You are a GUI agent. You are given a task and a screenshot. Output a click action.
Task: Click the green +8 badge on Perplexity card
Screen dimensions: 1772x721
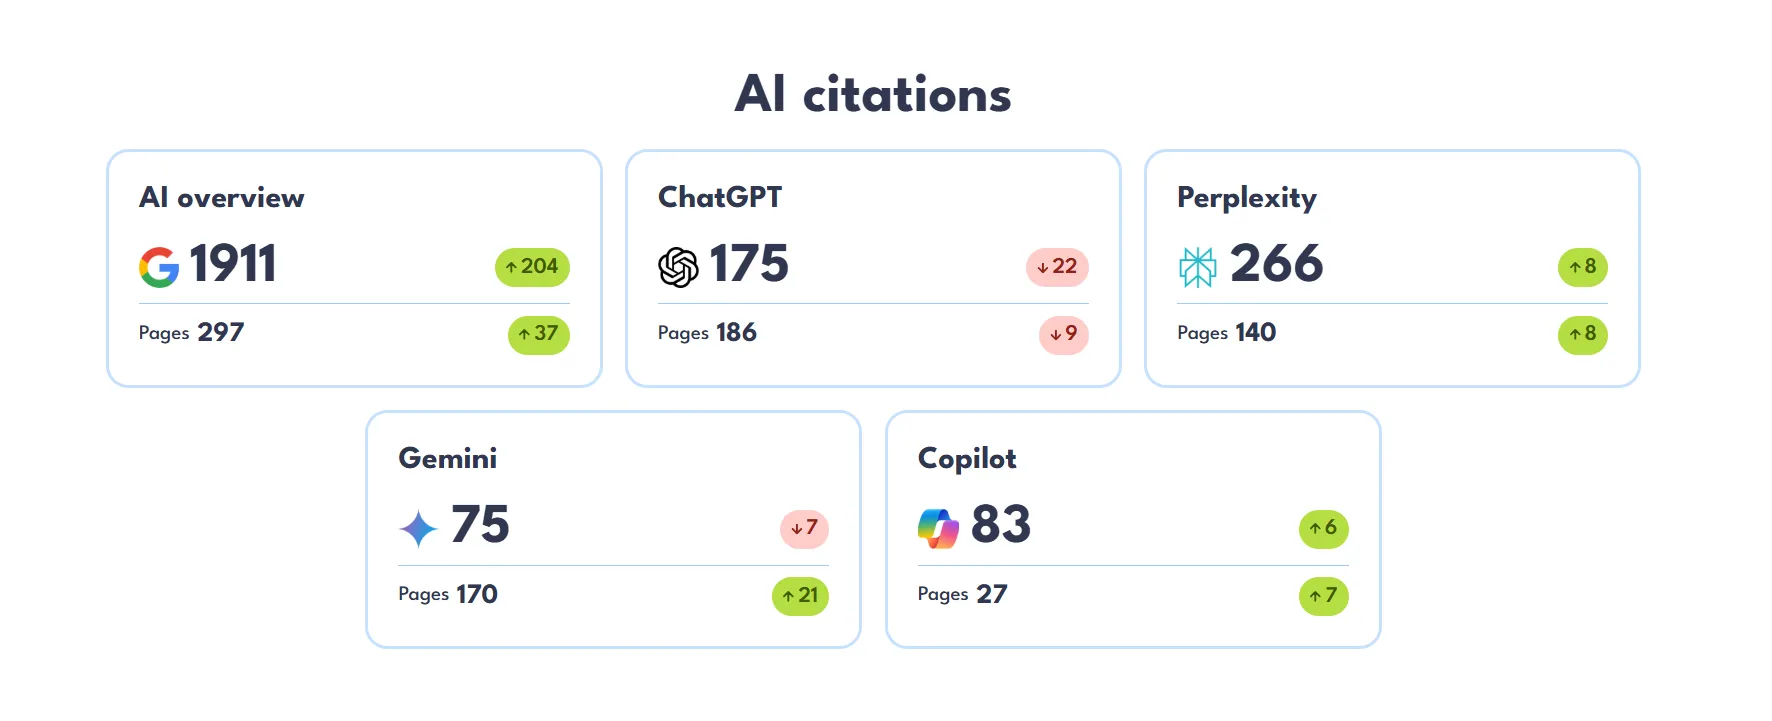[1583, 267]
